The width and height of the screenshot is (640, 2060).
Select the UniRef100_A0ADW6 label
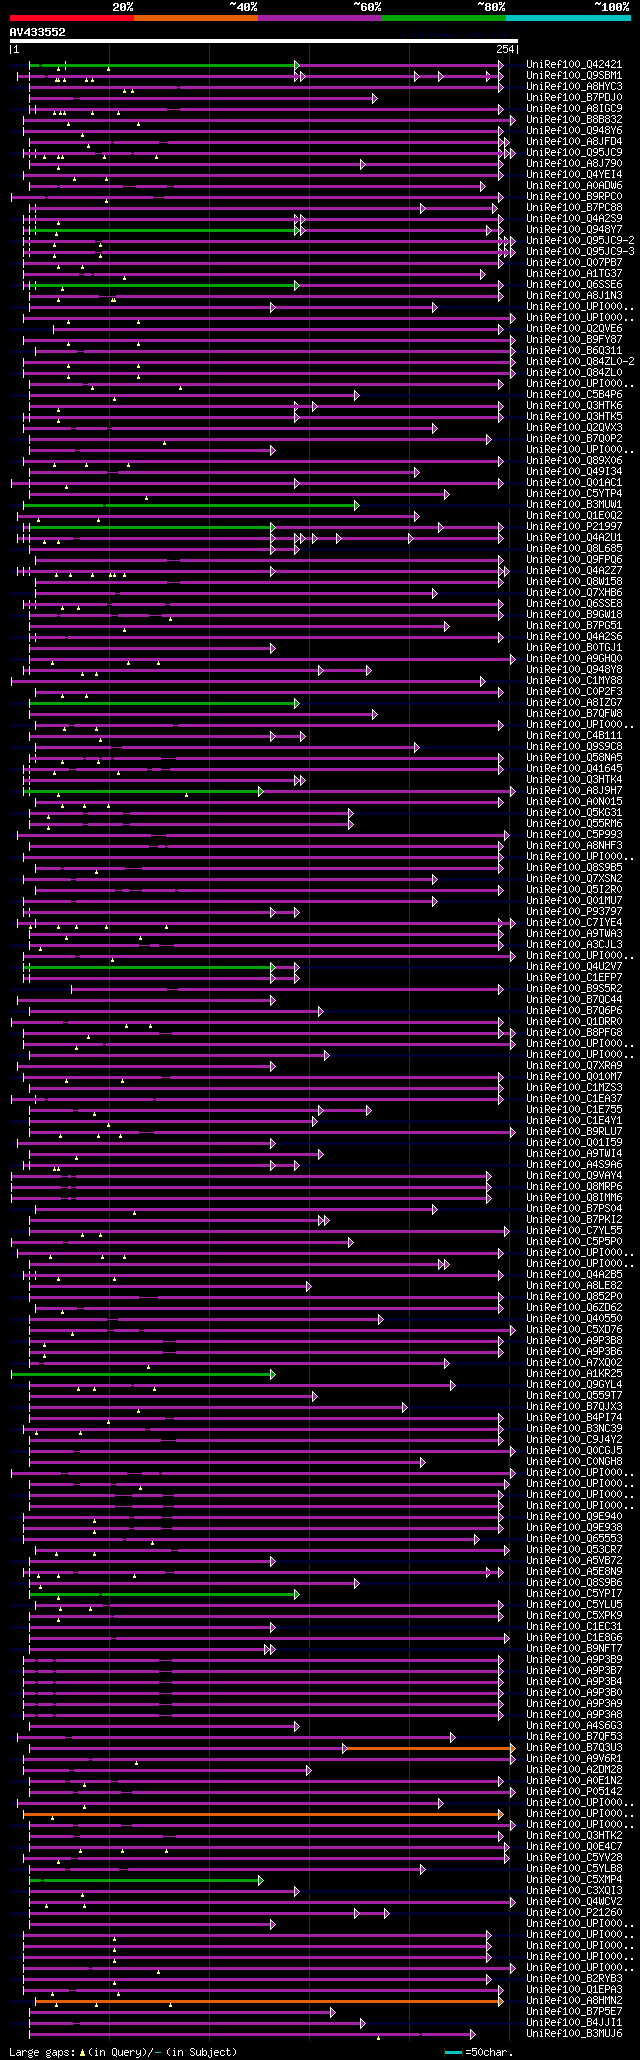click(x=574, y=185)
